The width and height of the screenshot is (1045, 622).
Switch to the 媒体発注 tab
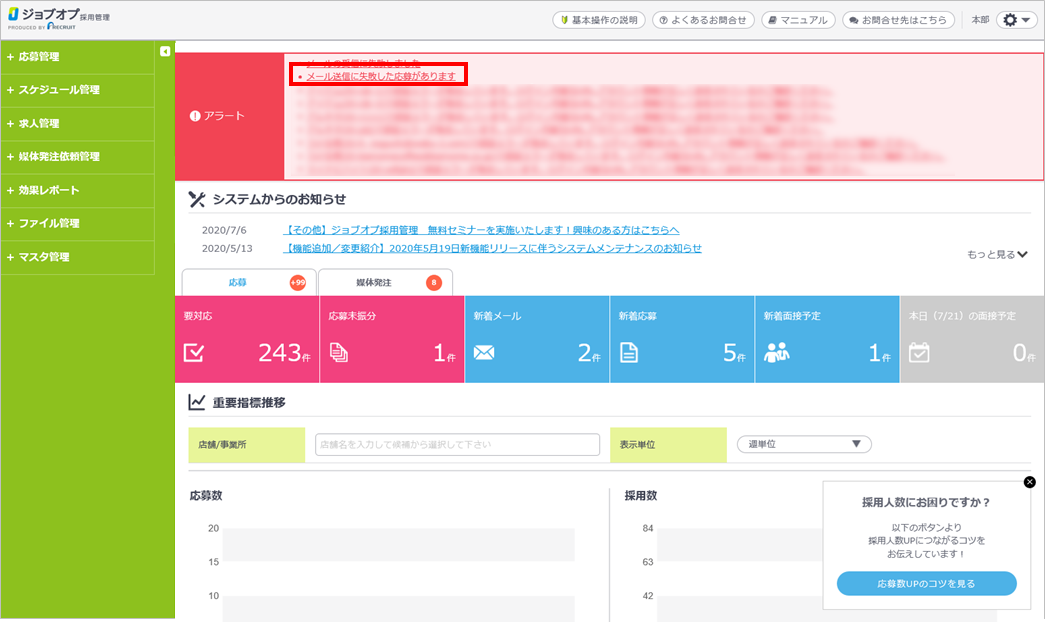pos(385,283)
